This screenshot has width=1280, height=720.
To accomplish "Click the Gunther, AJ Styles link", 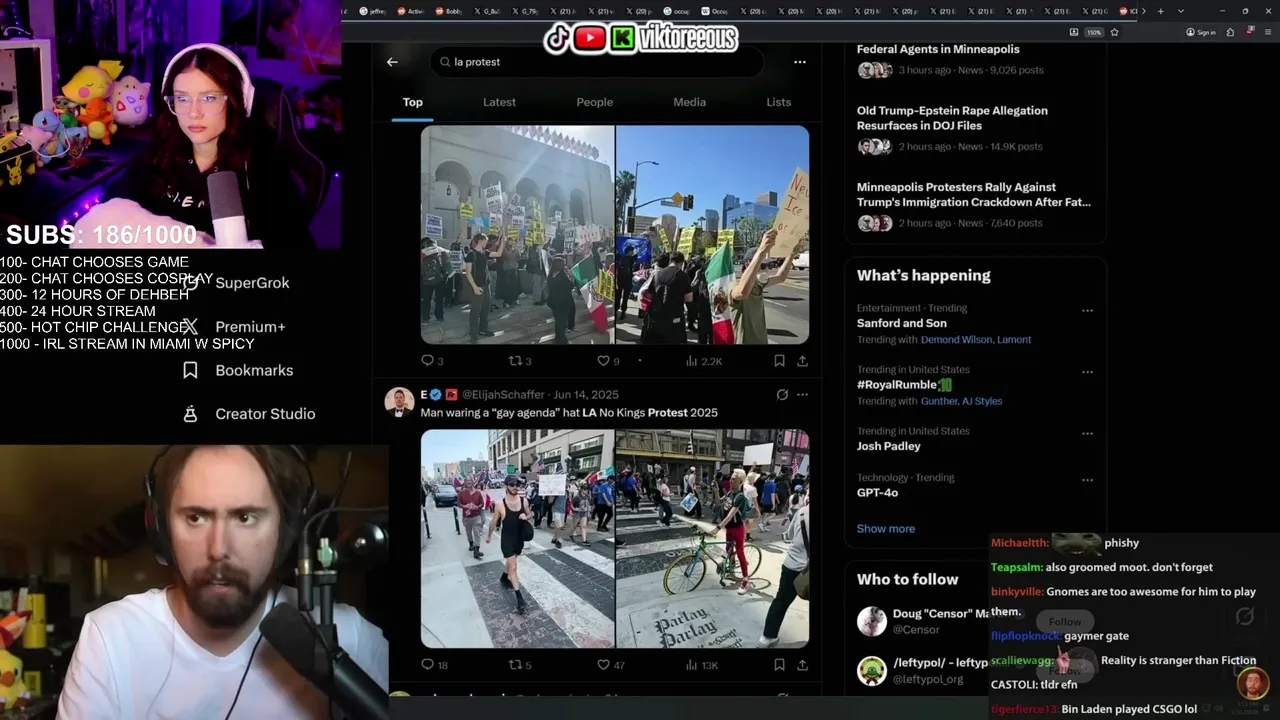I will pos(961,401).
